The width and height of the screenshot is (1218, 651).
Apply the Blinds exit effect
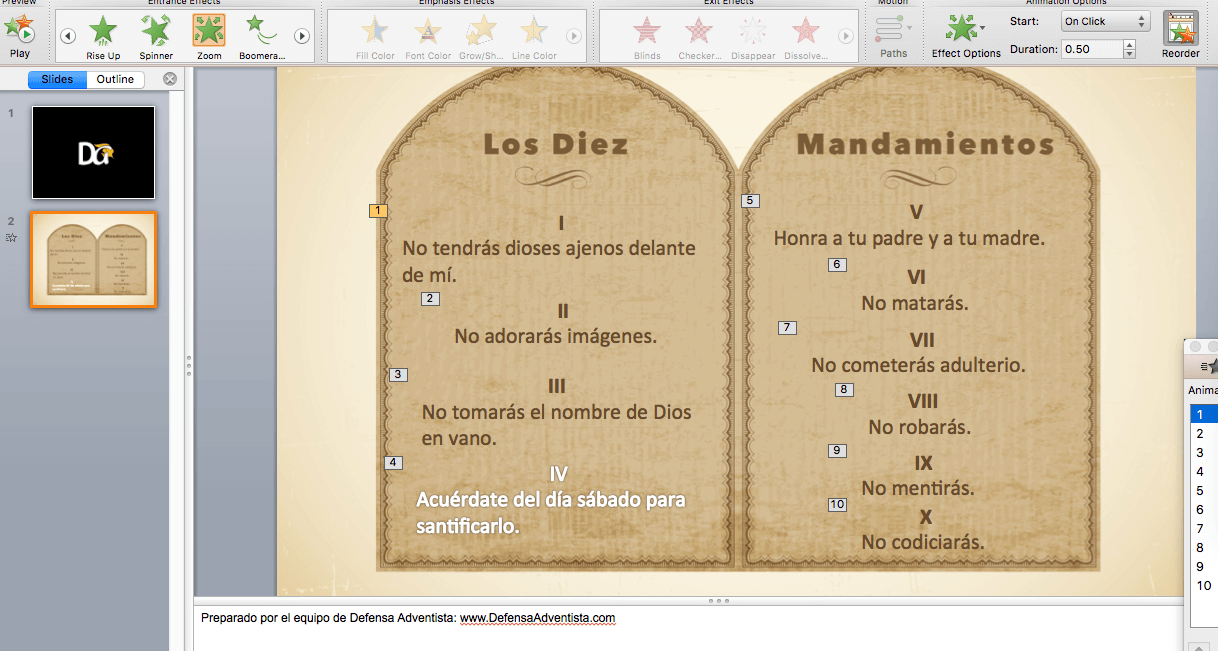[x=647, y=37]
